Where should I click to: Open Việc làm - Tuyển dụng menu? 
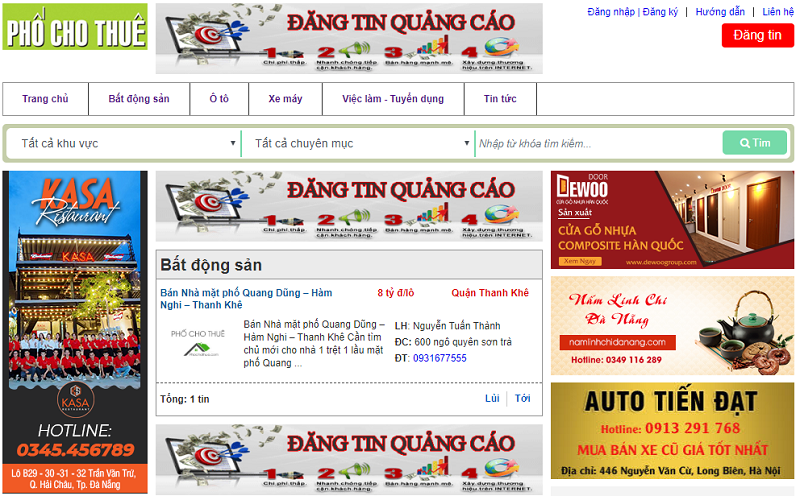click(393, 99)
